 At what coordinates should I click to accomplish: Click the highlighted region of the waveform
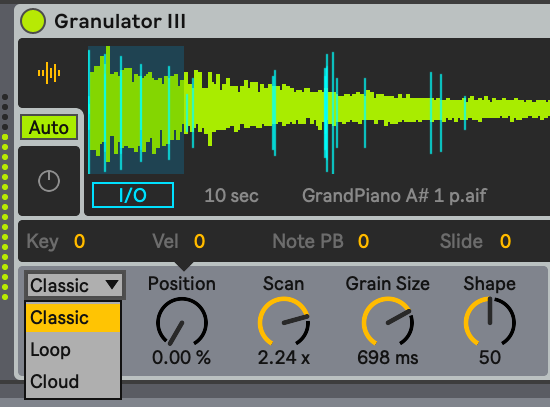pos(136,110)
